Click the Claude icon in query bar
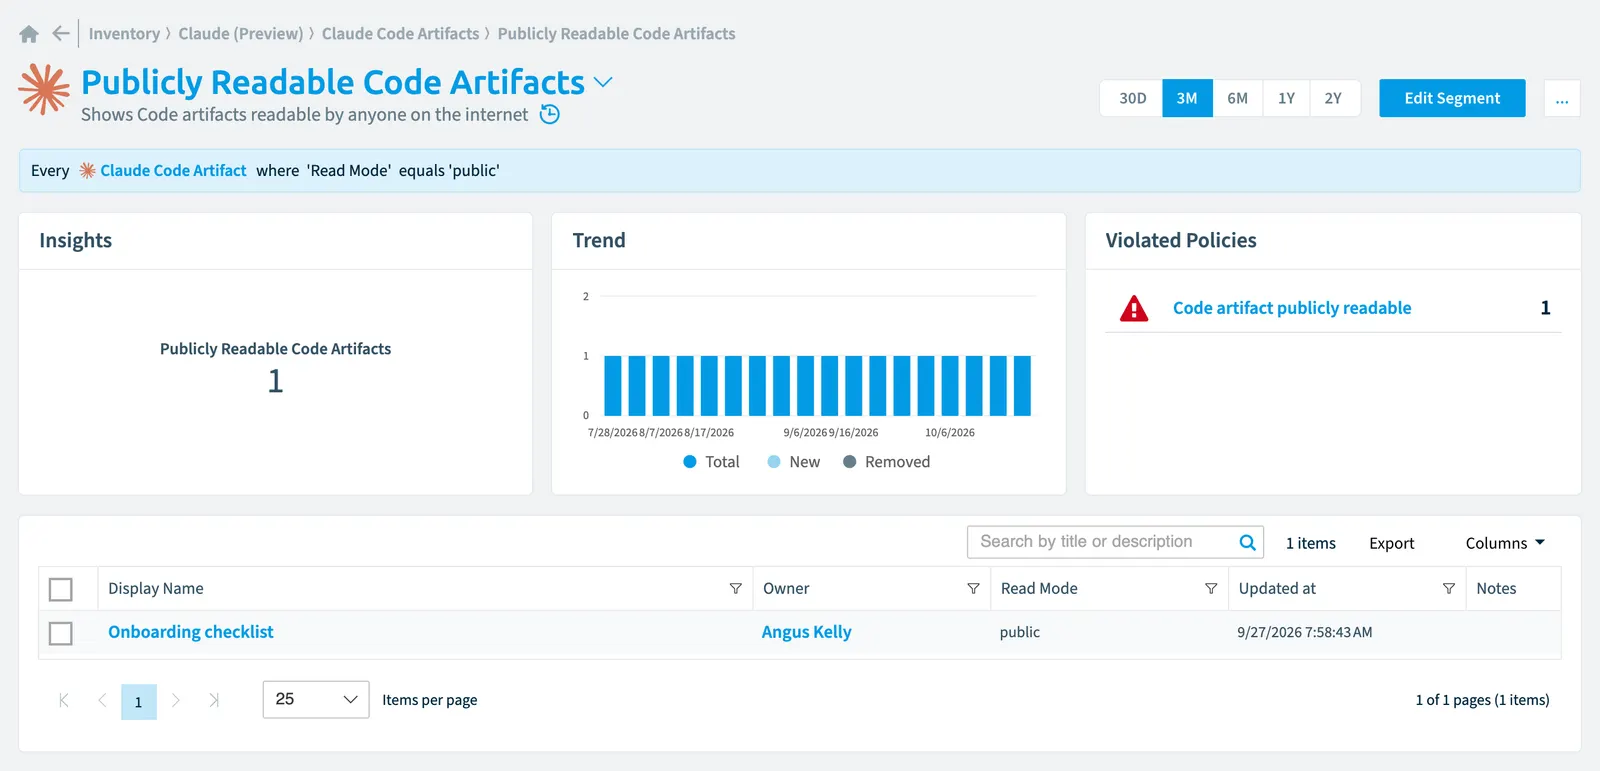This screenshot has height=771, width=1600. (87, 171)
